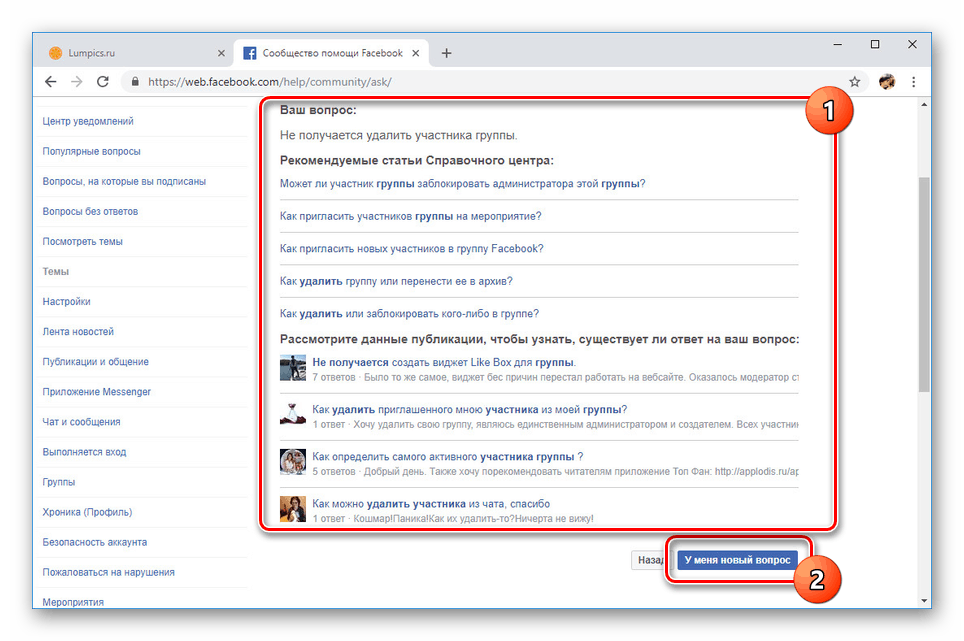Open post about Like Box widget
964x641 pixels.
pyautogui.click(x=444, y=363)
